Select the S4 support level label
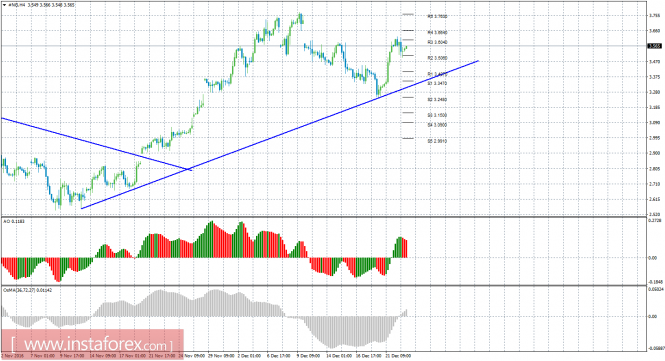 click(x=437, y=125)
